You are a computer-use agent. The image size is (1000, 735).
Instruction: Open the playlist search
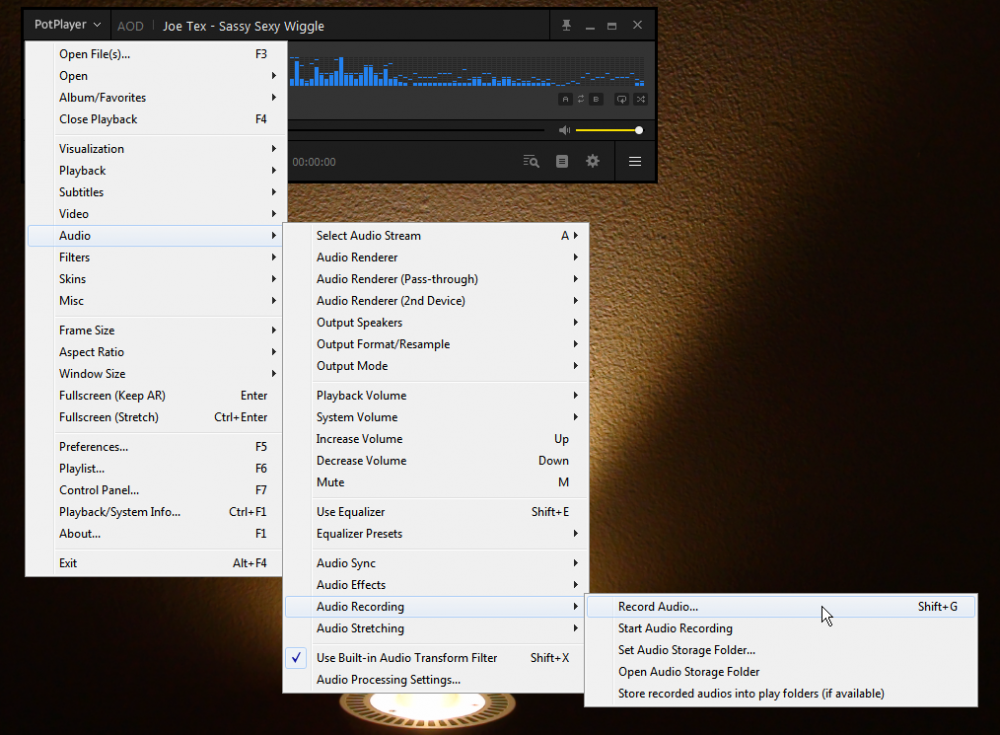click(531, 161)
